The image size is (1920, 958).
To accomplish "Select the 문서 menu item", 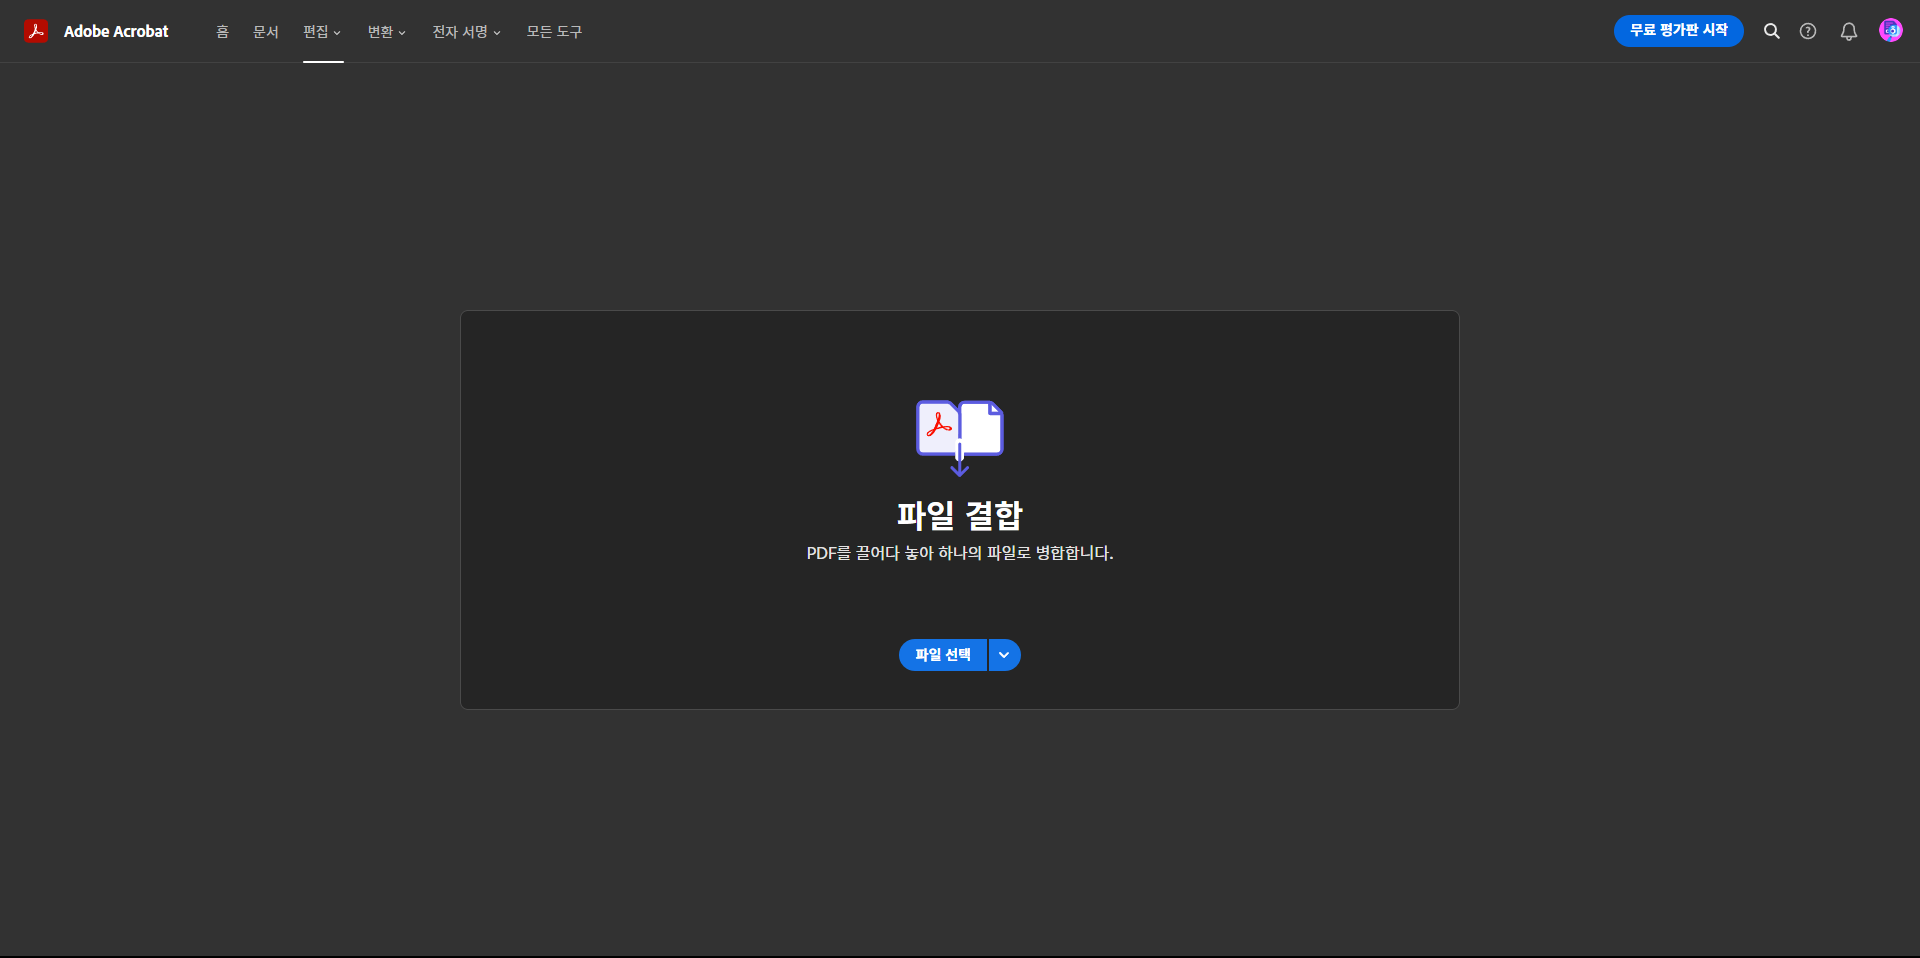I will point(265,32).
